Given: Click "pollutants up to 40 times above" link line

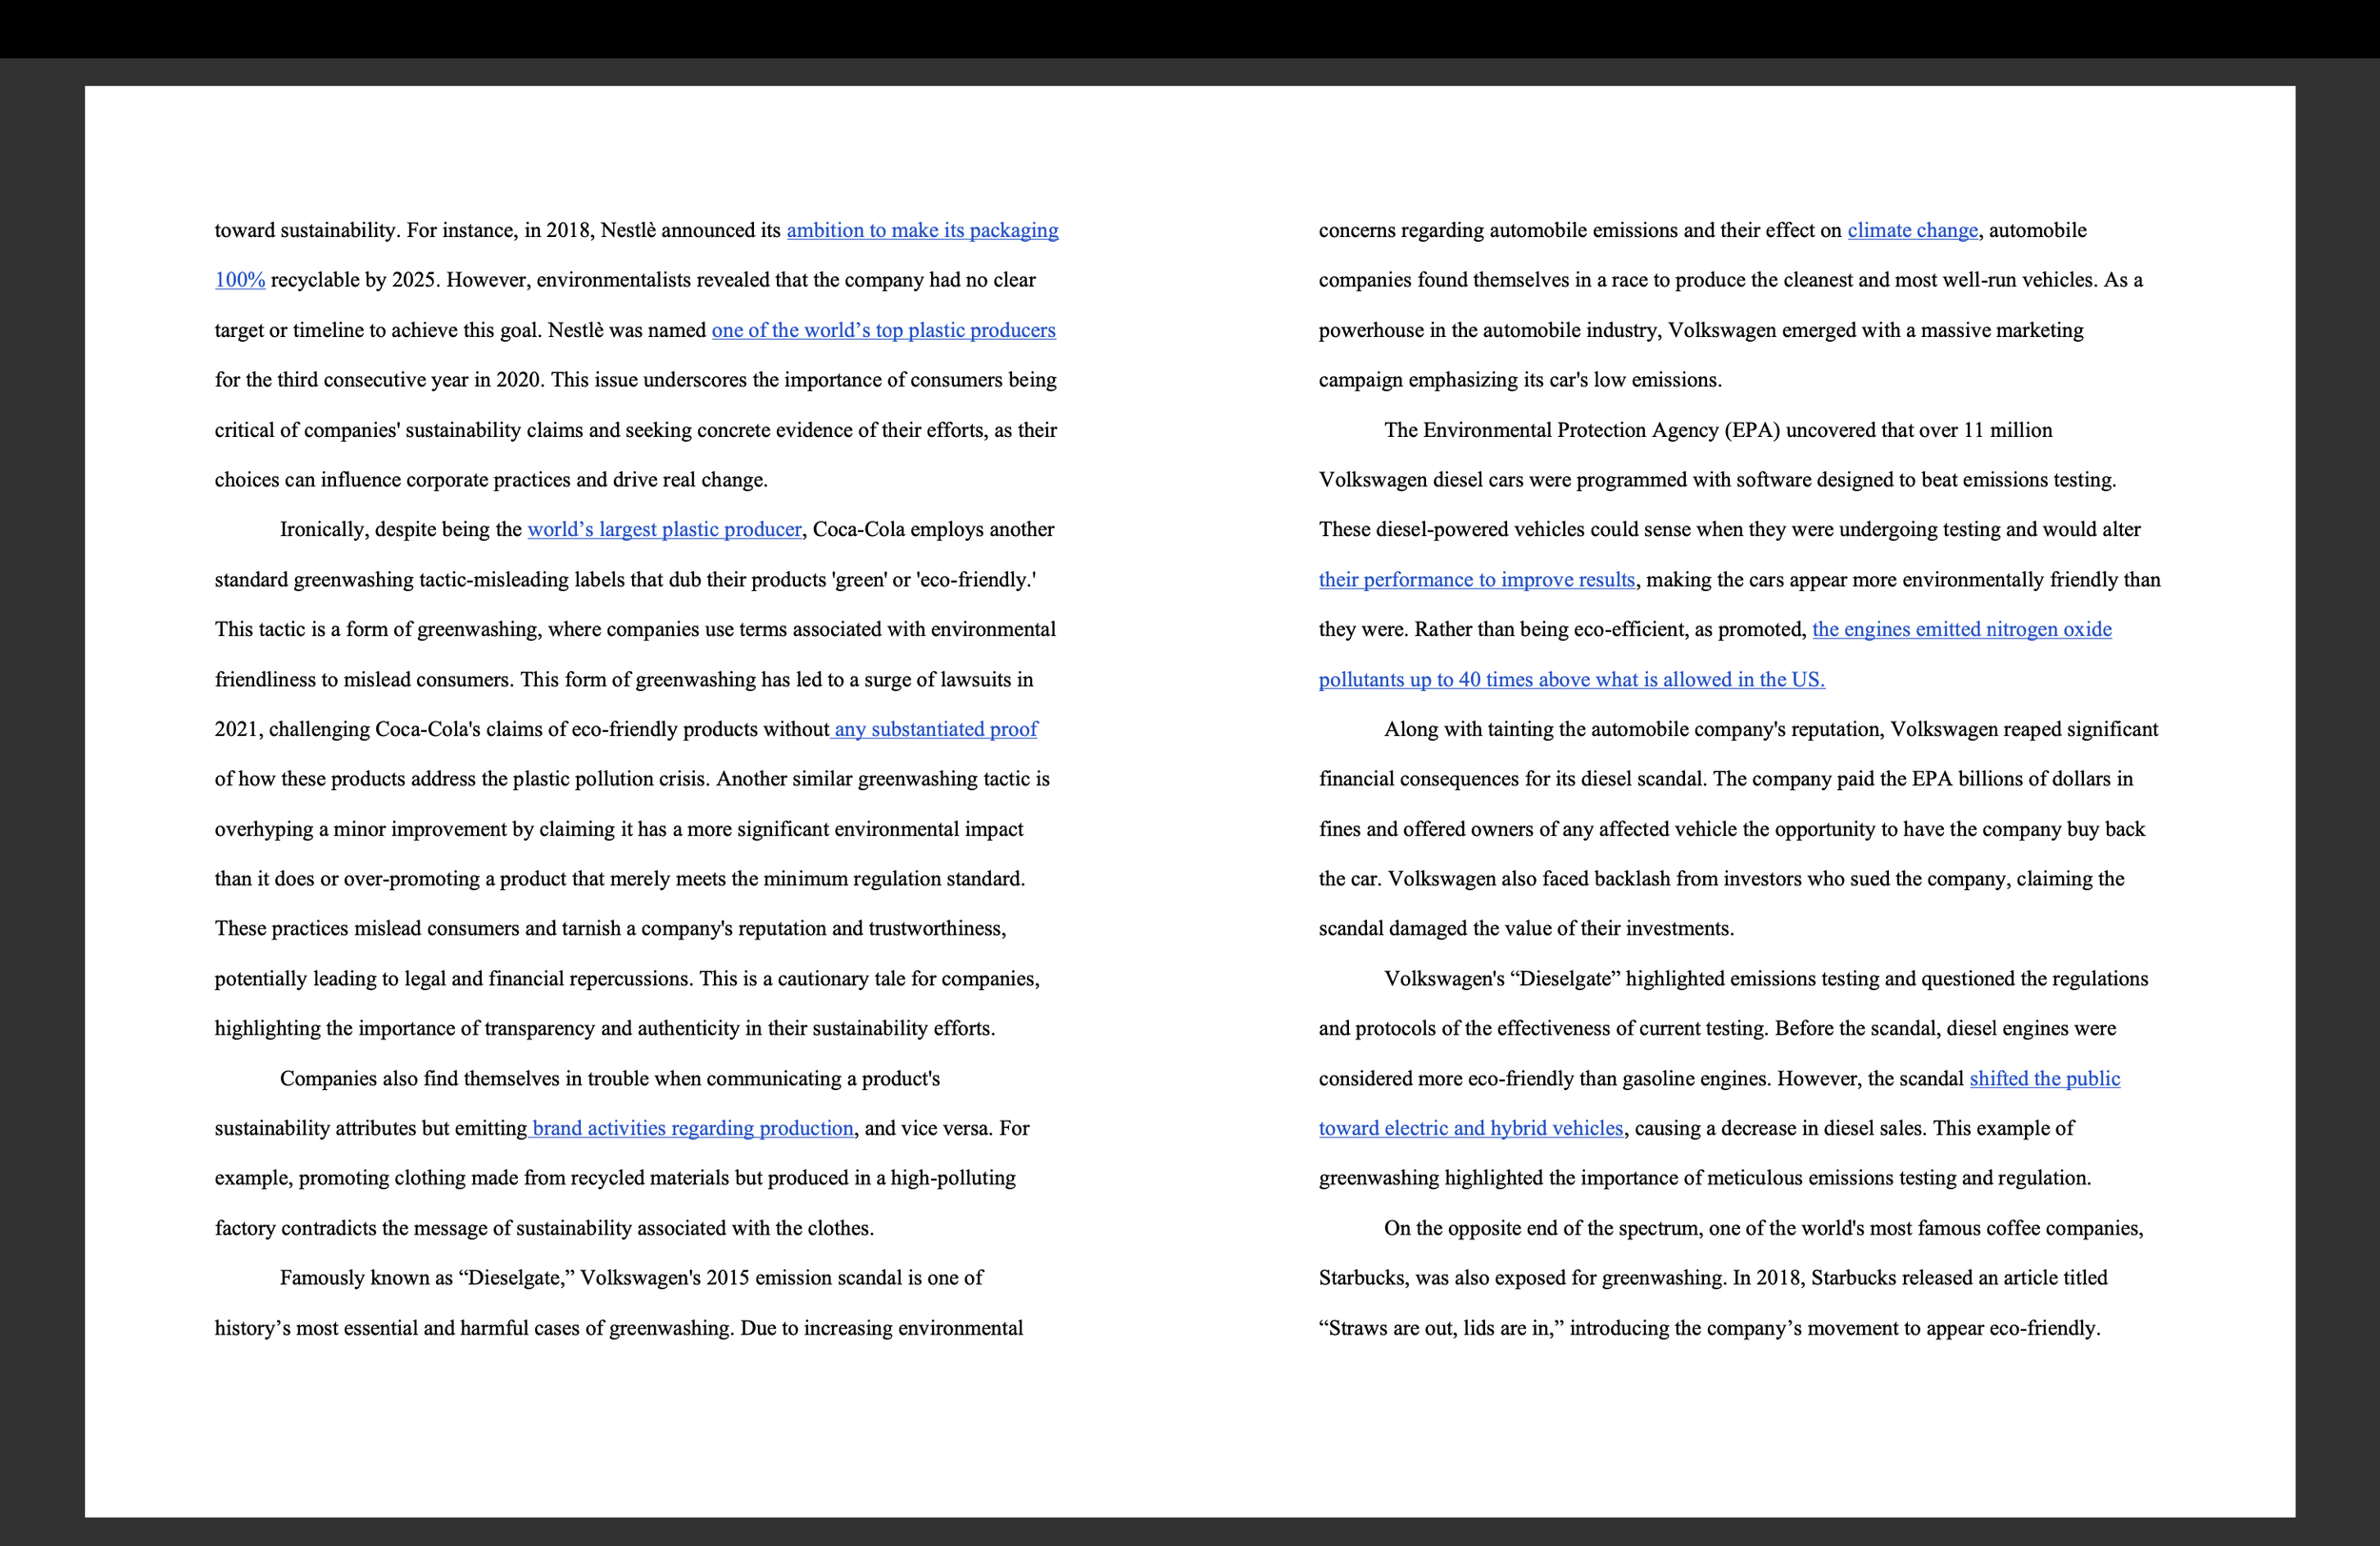Looking at the screenshot, I should 1571,680.
